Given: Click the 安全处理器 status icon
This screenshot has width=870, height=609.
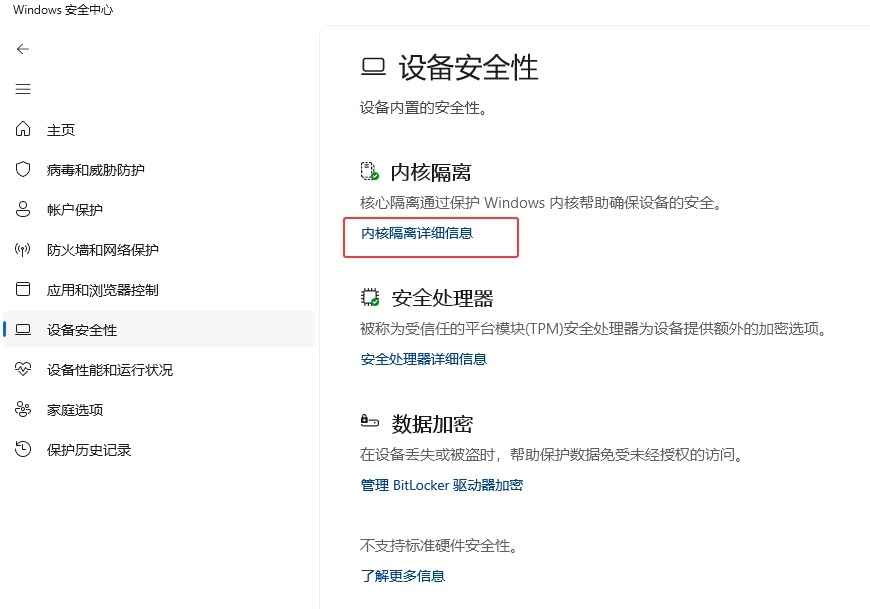Looking at the screenshot, I should click(369, 297).
